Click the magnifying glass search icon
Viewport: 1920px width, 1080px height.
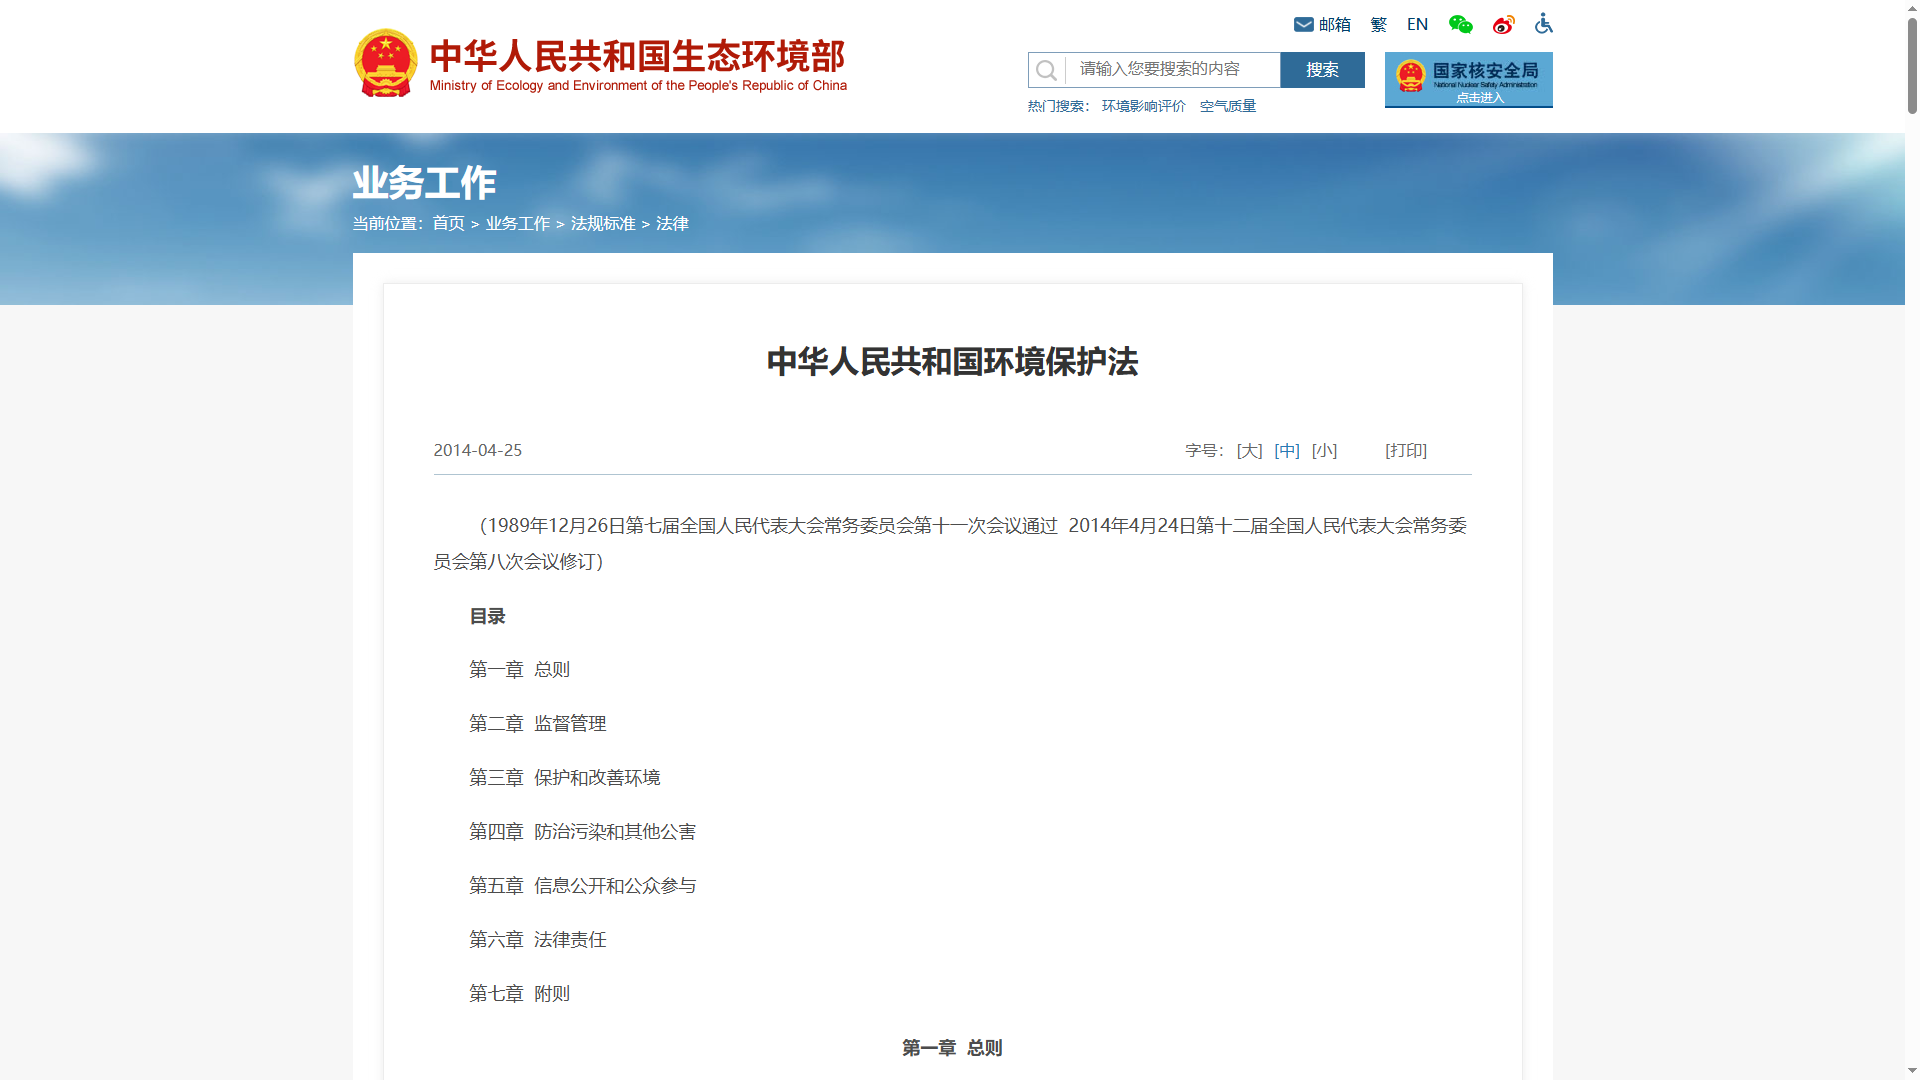pos(1046,70)
